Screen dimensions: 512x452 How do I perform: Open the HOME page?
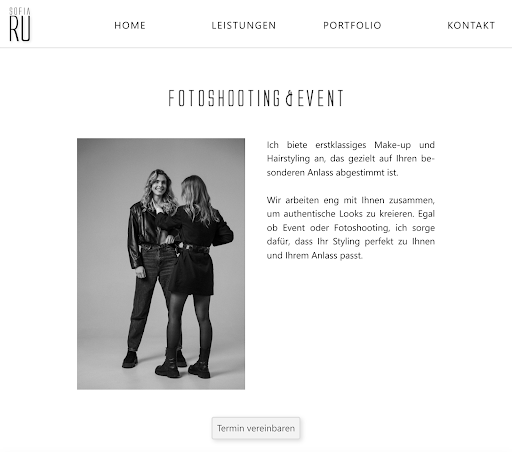coord(130,25)
